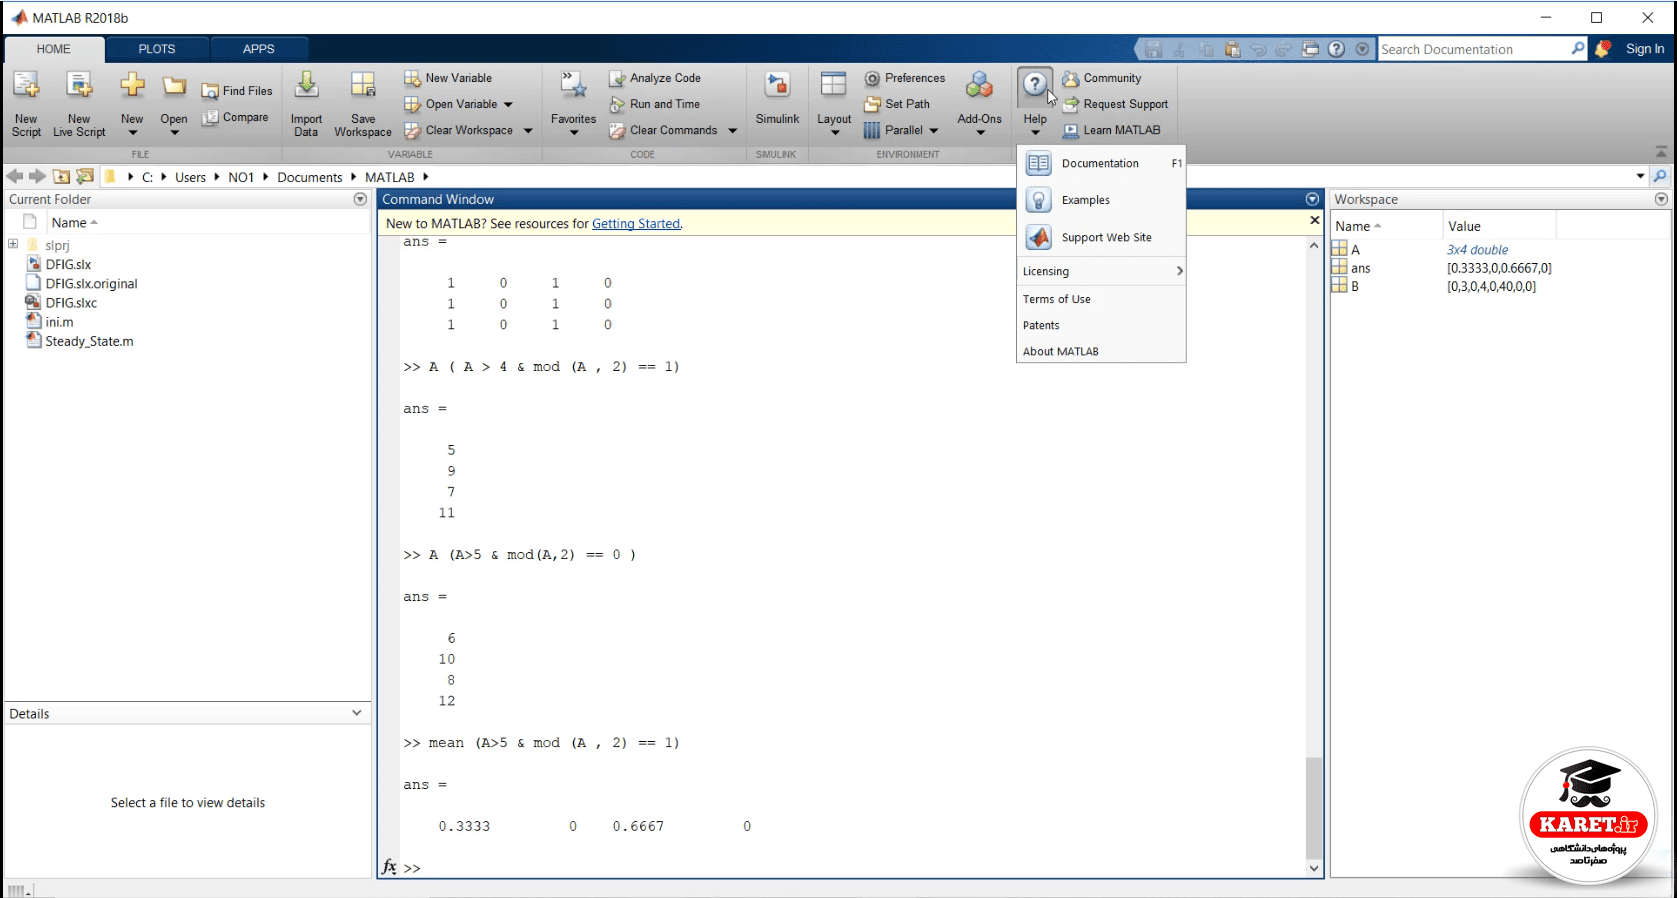Go back with the folder back arrow
The width and height of the screenshot is (1677, 898).
(15, 176)
